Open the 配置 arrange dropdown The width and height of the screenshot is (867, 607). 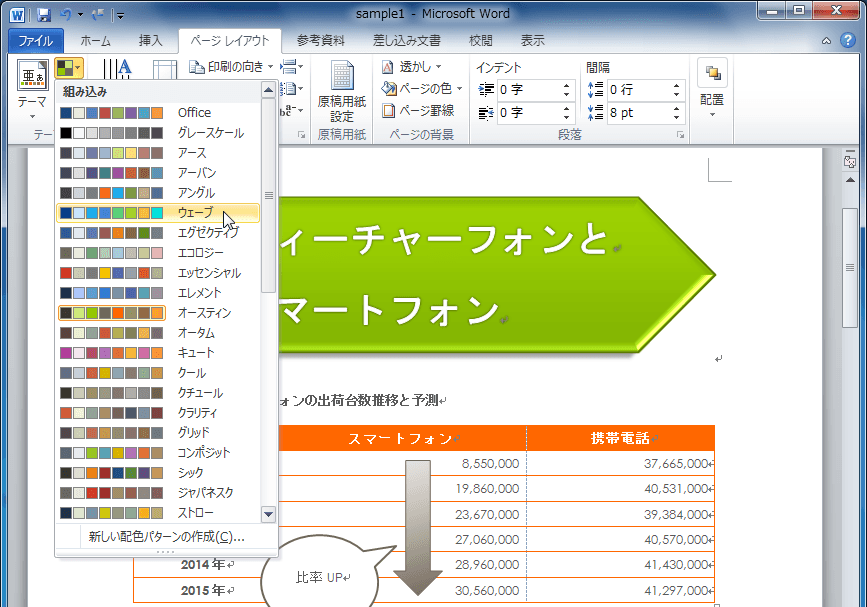pos(712,90)
